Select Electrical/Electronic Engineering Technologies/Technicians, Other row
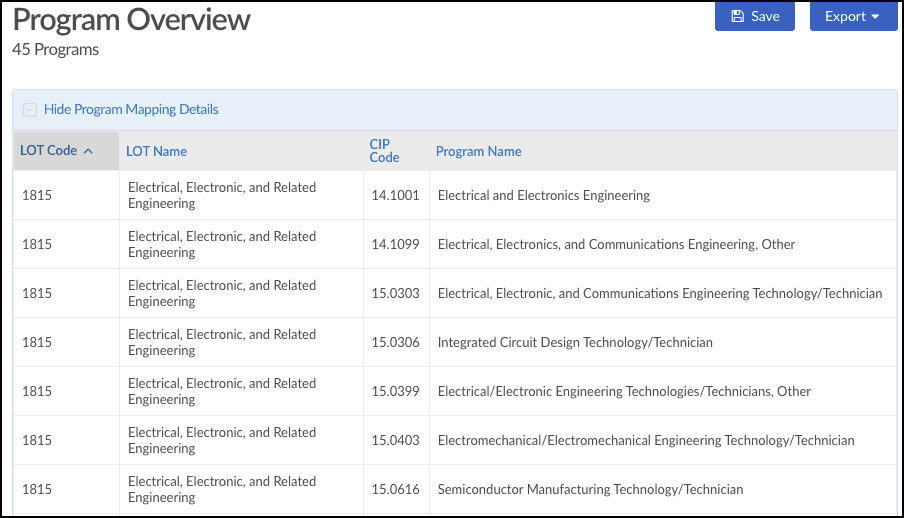The height and width of the screenshot is (518, 904). click(x=455, y=391)
